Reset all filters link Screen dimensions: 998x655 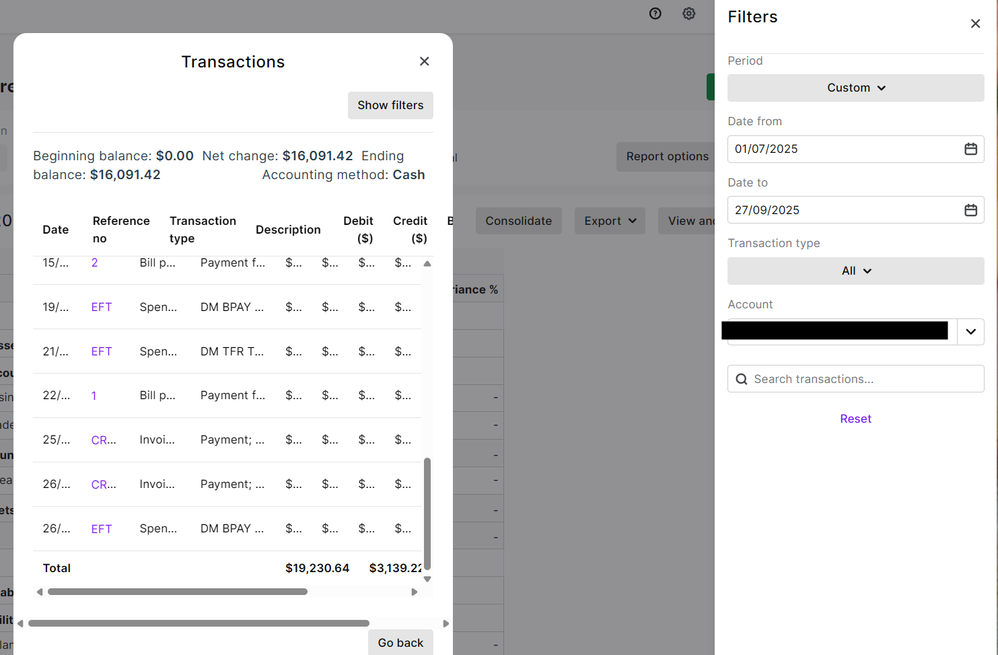tap(855, 419)
